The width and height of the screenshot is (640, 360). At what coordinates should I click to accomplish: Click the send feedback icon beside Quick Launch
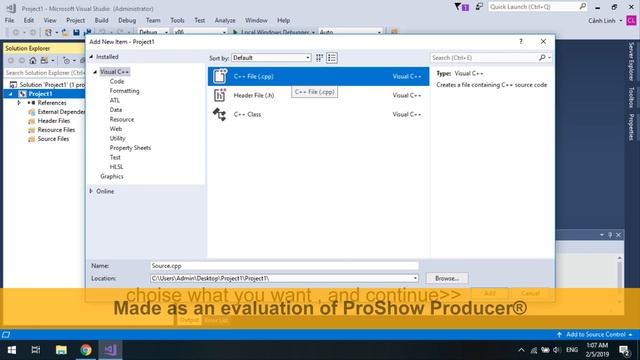[479, 7]
